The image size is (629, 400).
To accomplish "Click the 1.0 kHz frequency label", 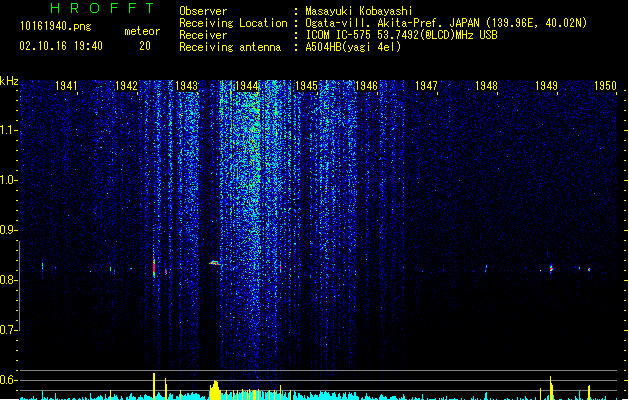I will pyautogui.click(x=8, y=180).
